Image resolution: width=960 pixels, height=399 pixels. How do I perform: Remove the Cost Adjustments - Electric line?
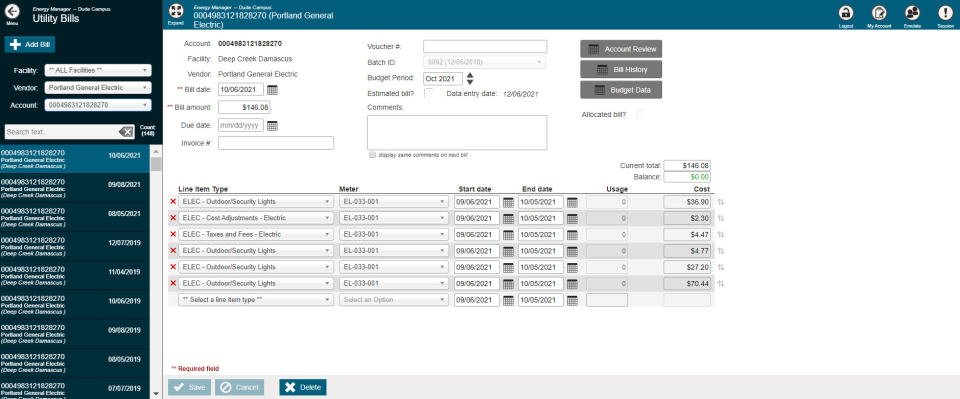pos(173,218)
